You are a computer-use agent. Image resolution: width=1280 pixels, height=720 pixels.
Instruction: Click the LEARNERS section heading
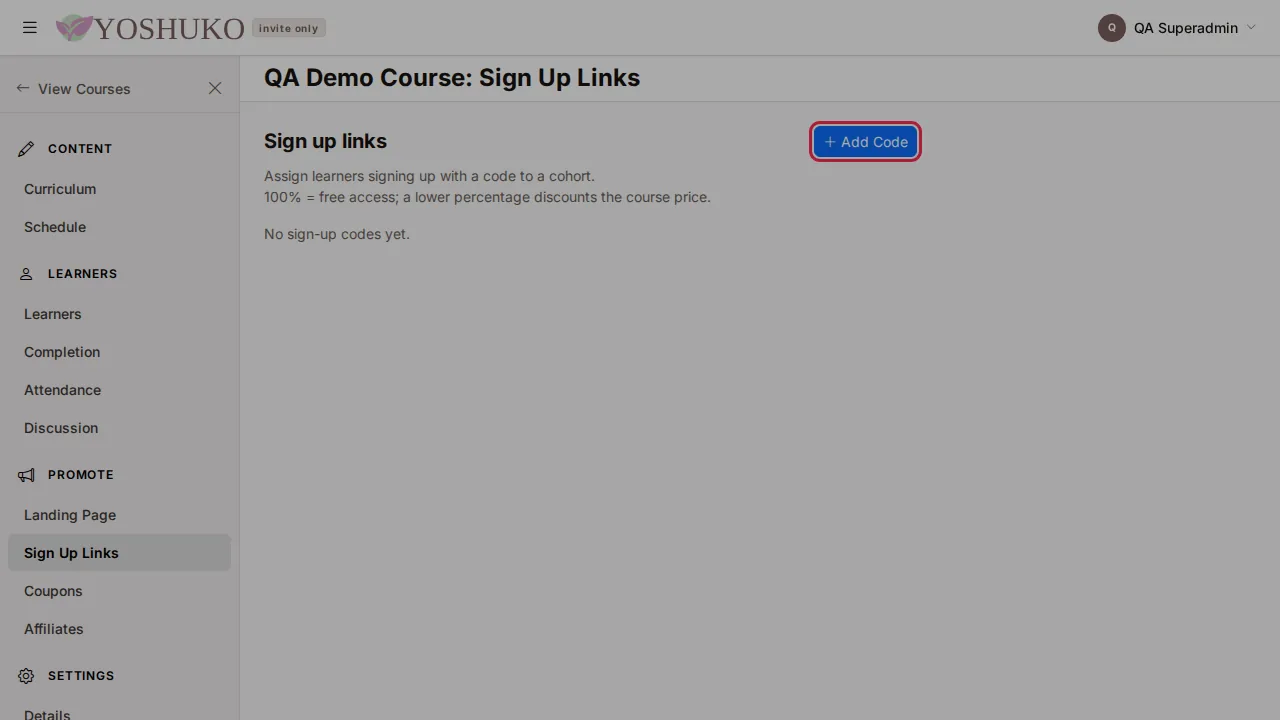(x=82, y=274)
